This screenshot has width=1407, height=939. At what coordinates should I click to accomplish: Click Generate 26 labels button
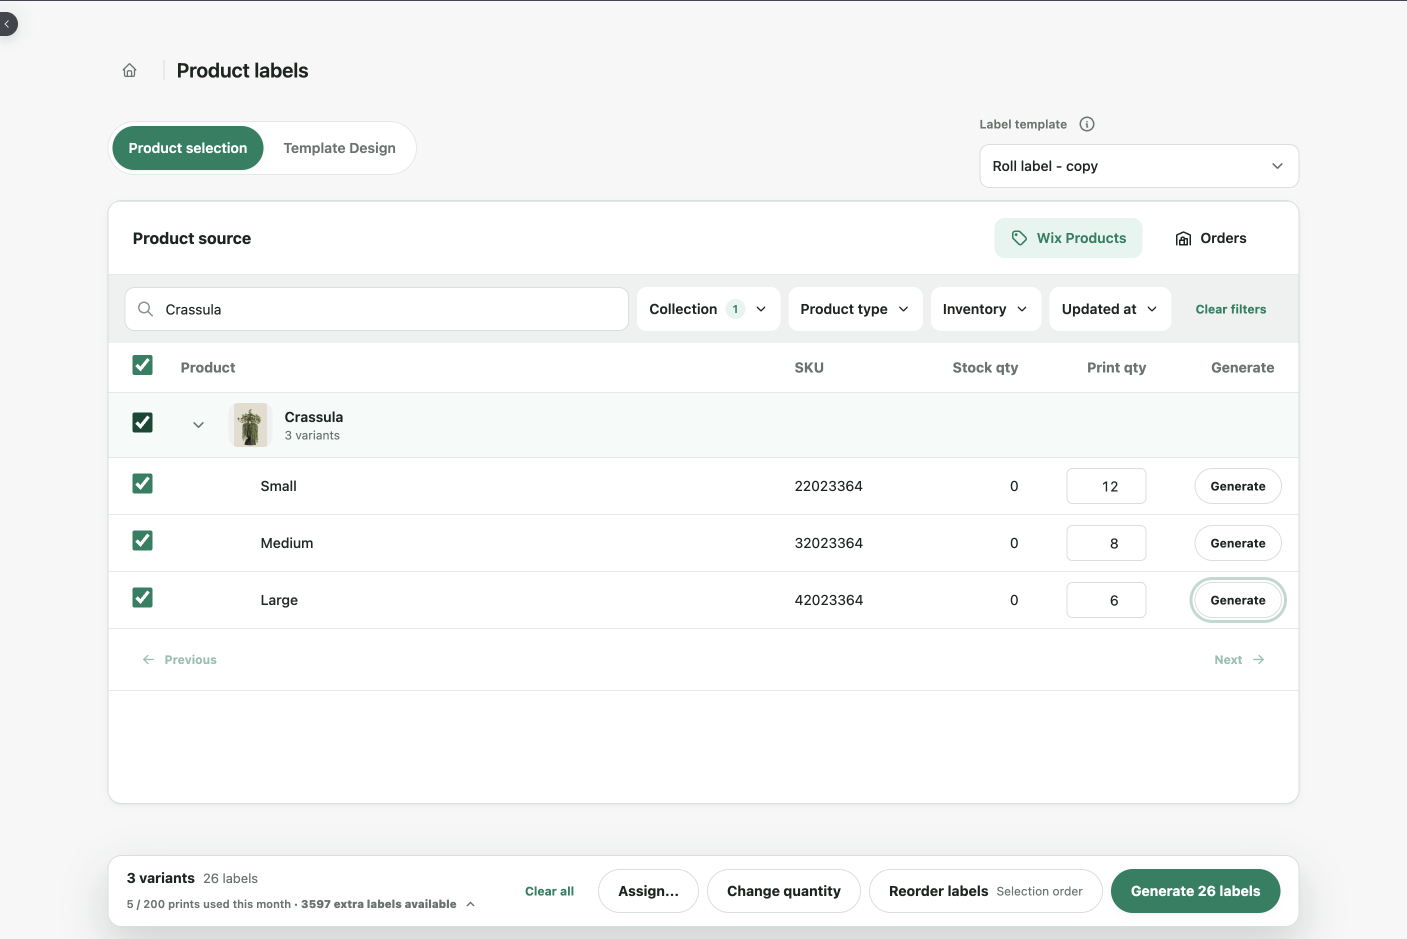pos(1195,891)
